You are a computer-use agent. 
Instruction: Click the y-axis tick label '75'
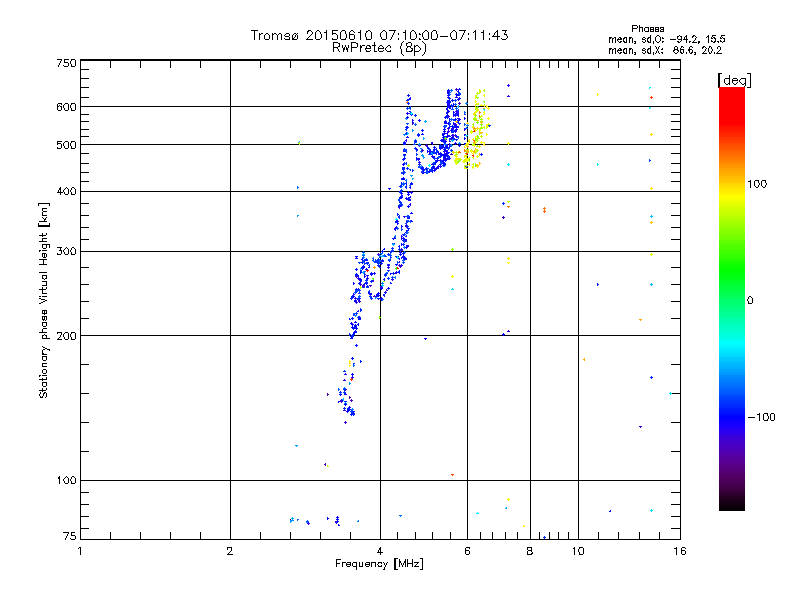coord(70,536)
